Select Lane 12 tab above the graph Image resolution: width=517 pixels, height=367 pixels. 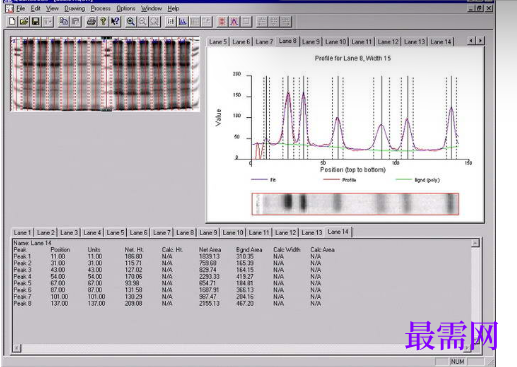(x=388, y=42)
